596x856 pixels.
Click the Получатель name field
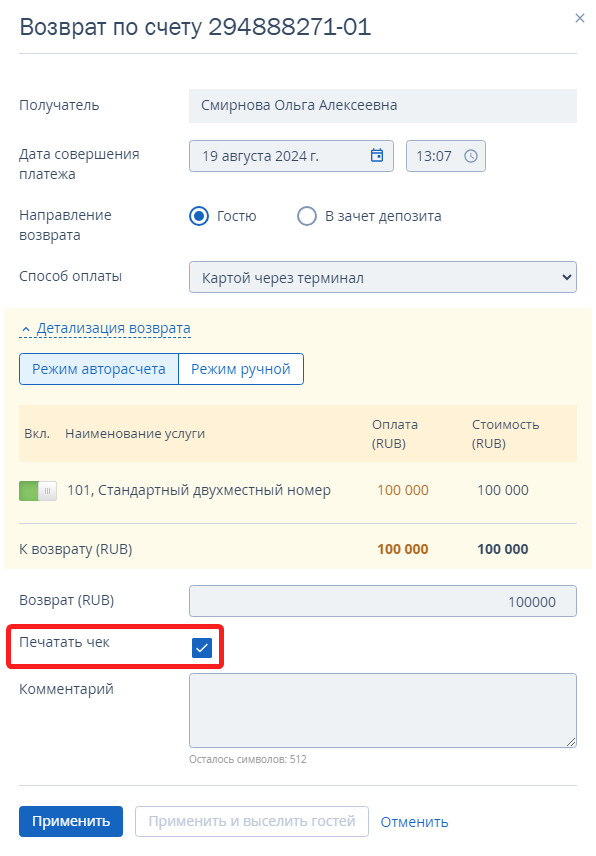click(383, 105)
